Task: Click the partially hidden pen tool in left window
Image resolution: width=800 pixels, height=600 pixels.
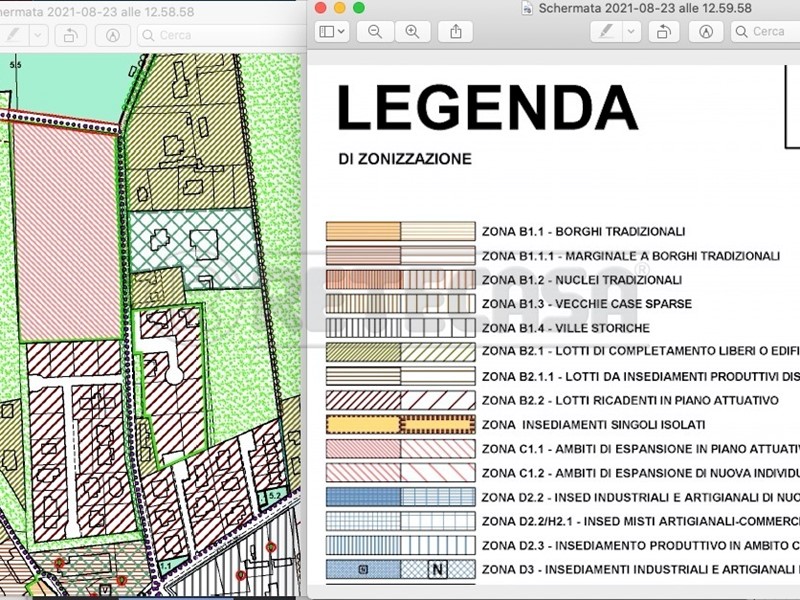Action: pos(12,34)
